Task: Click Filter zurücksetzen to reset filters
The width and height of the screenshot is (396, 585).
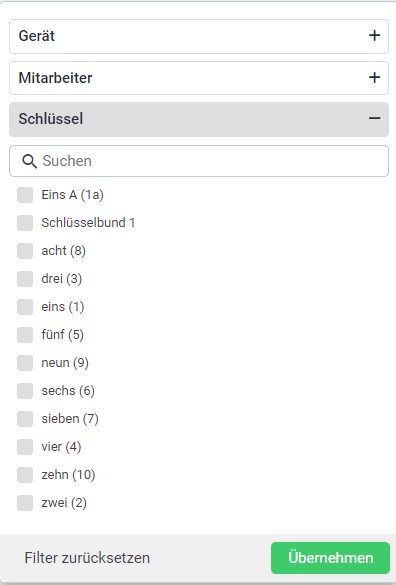Action: [87, 558]
